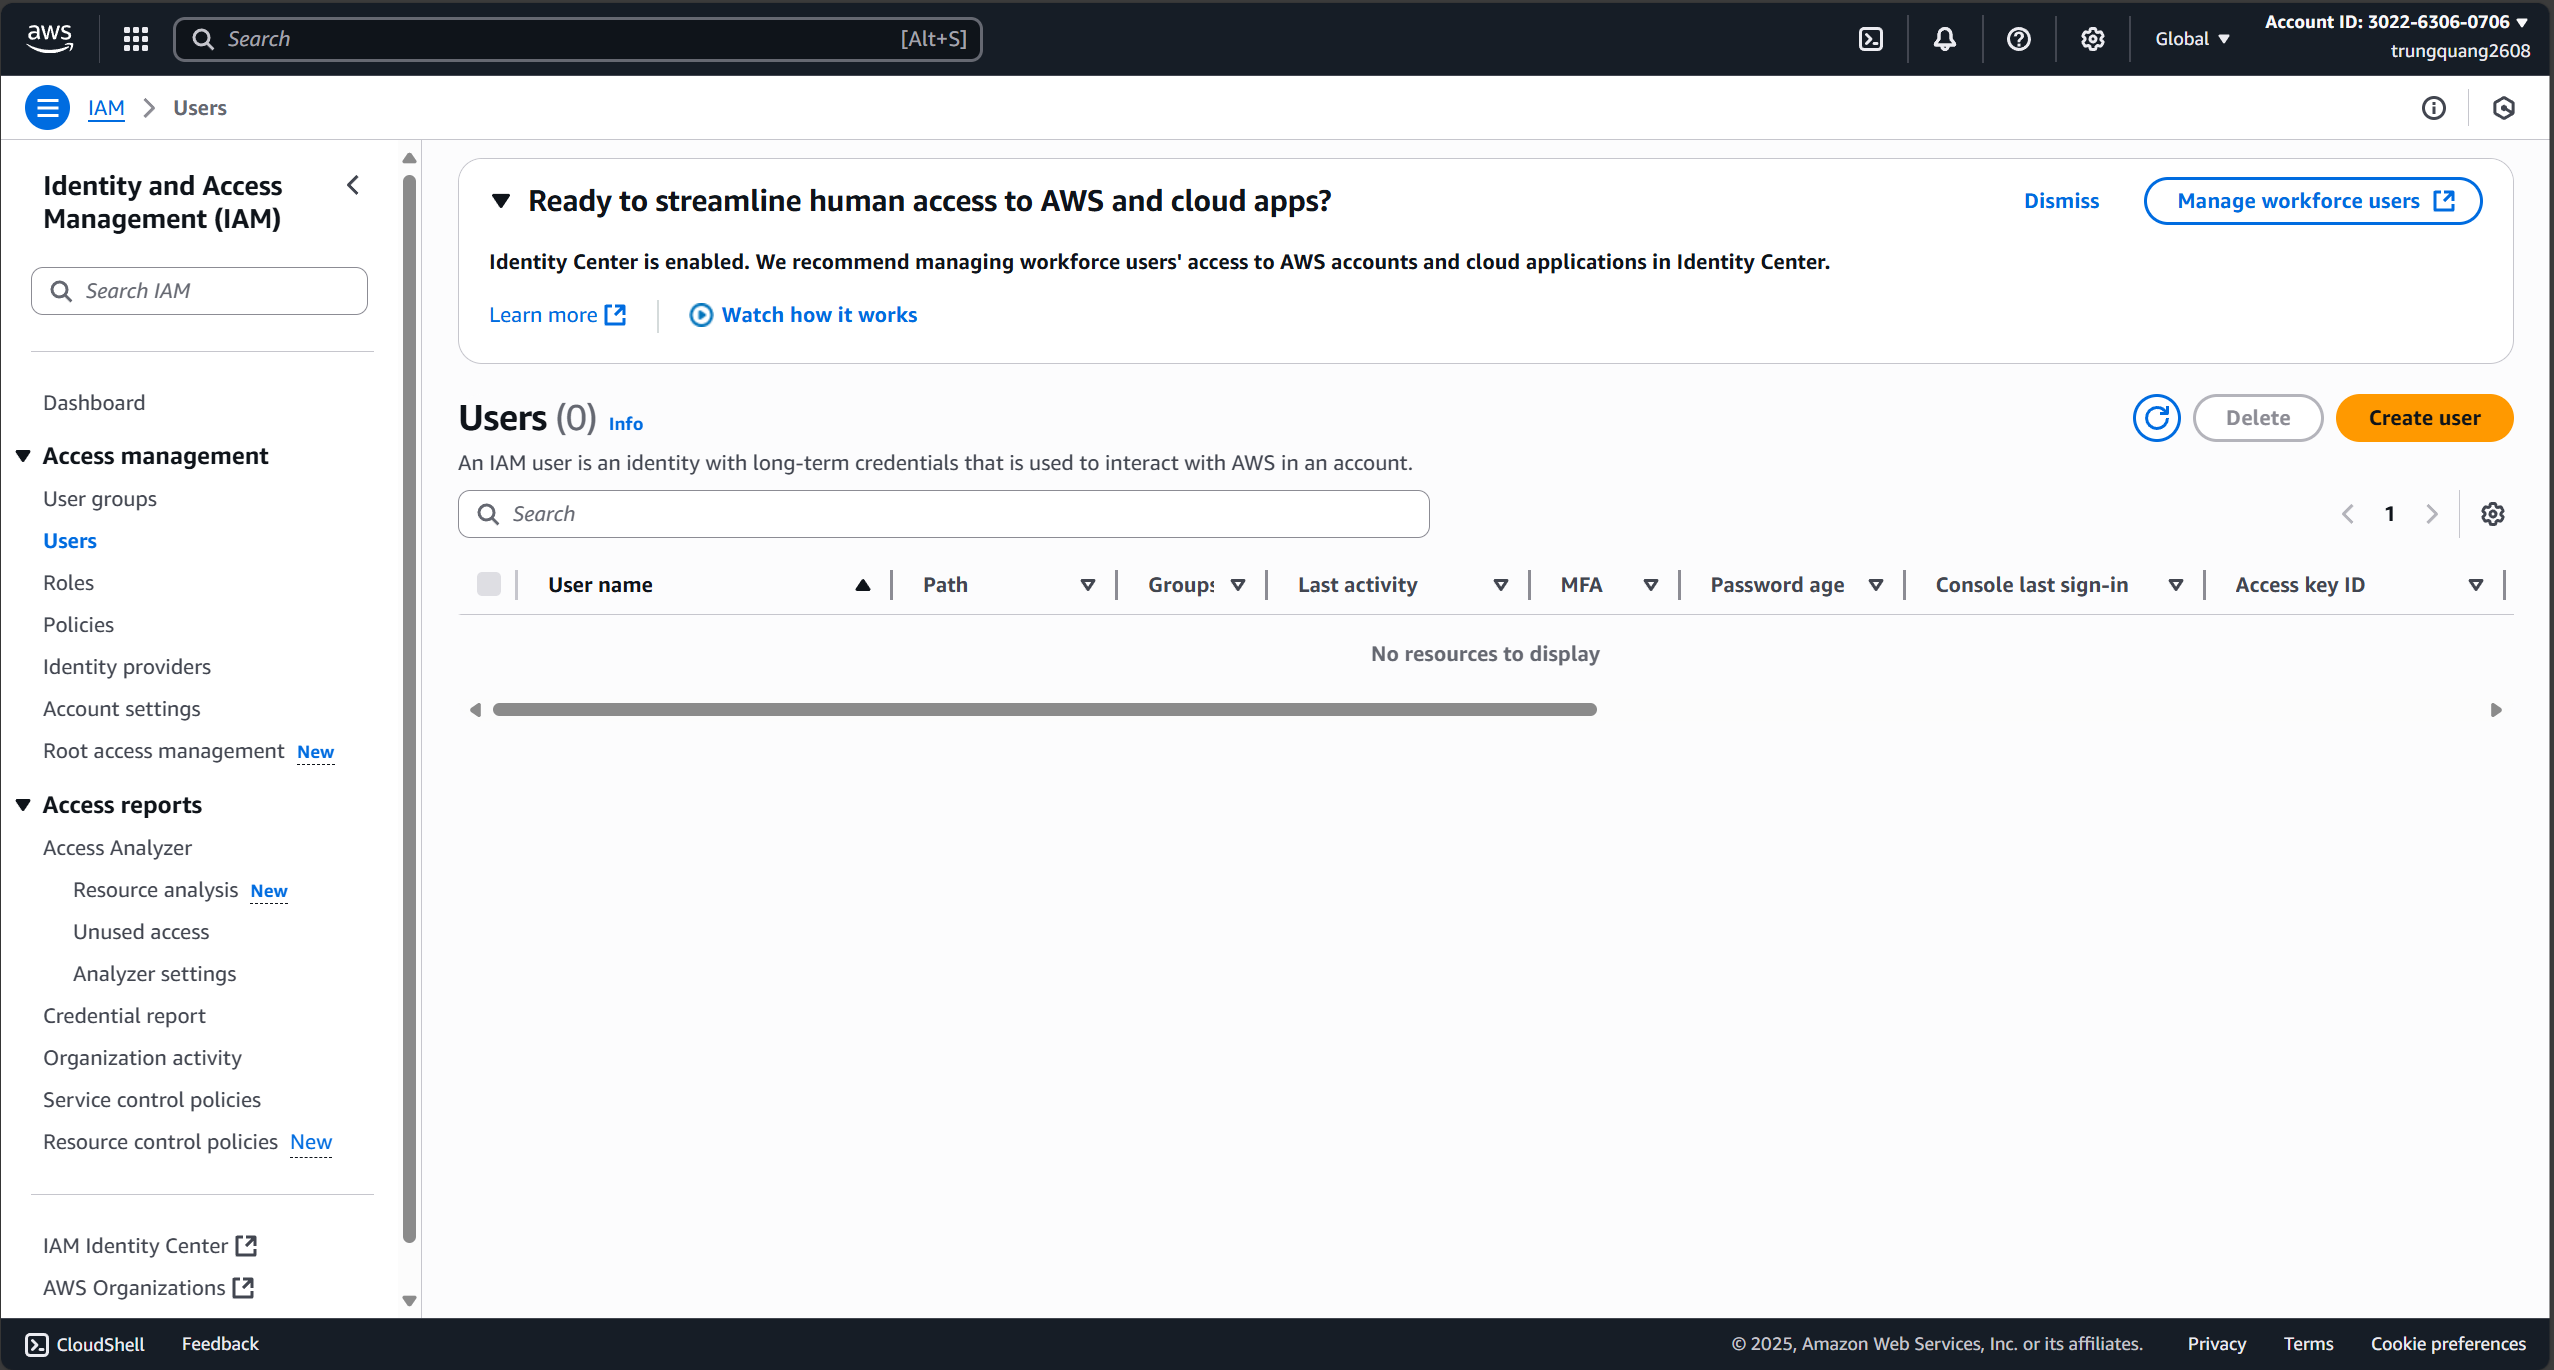Sort by Groups column arrow

click(1237, 585)
